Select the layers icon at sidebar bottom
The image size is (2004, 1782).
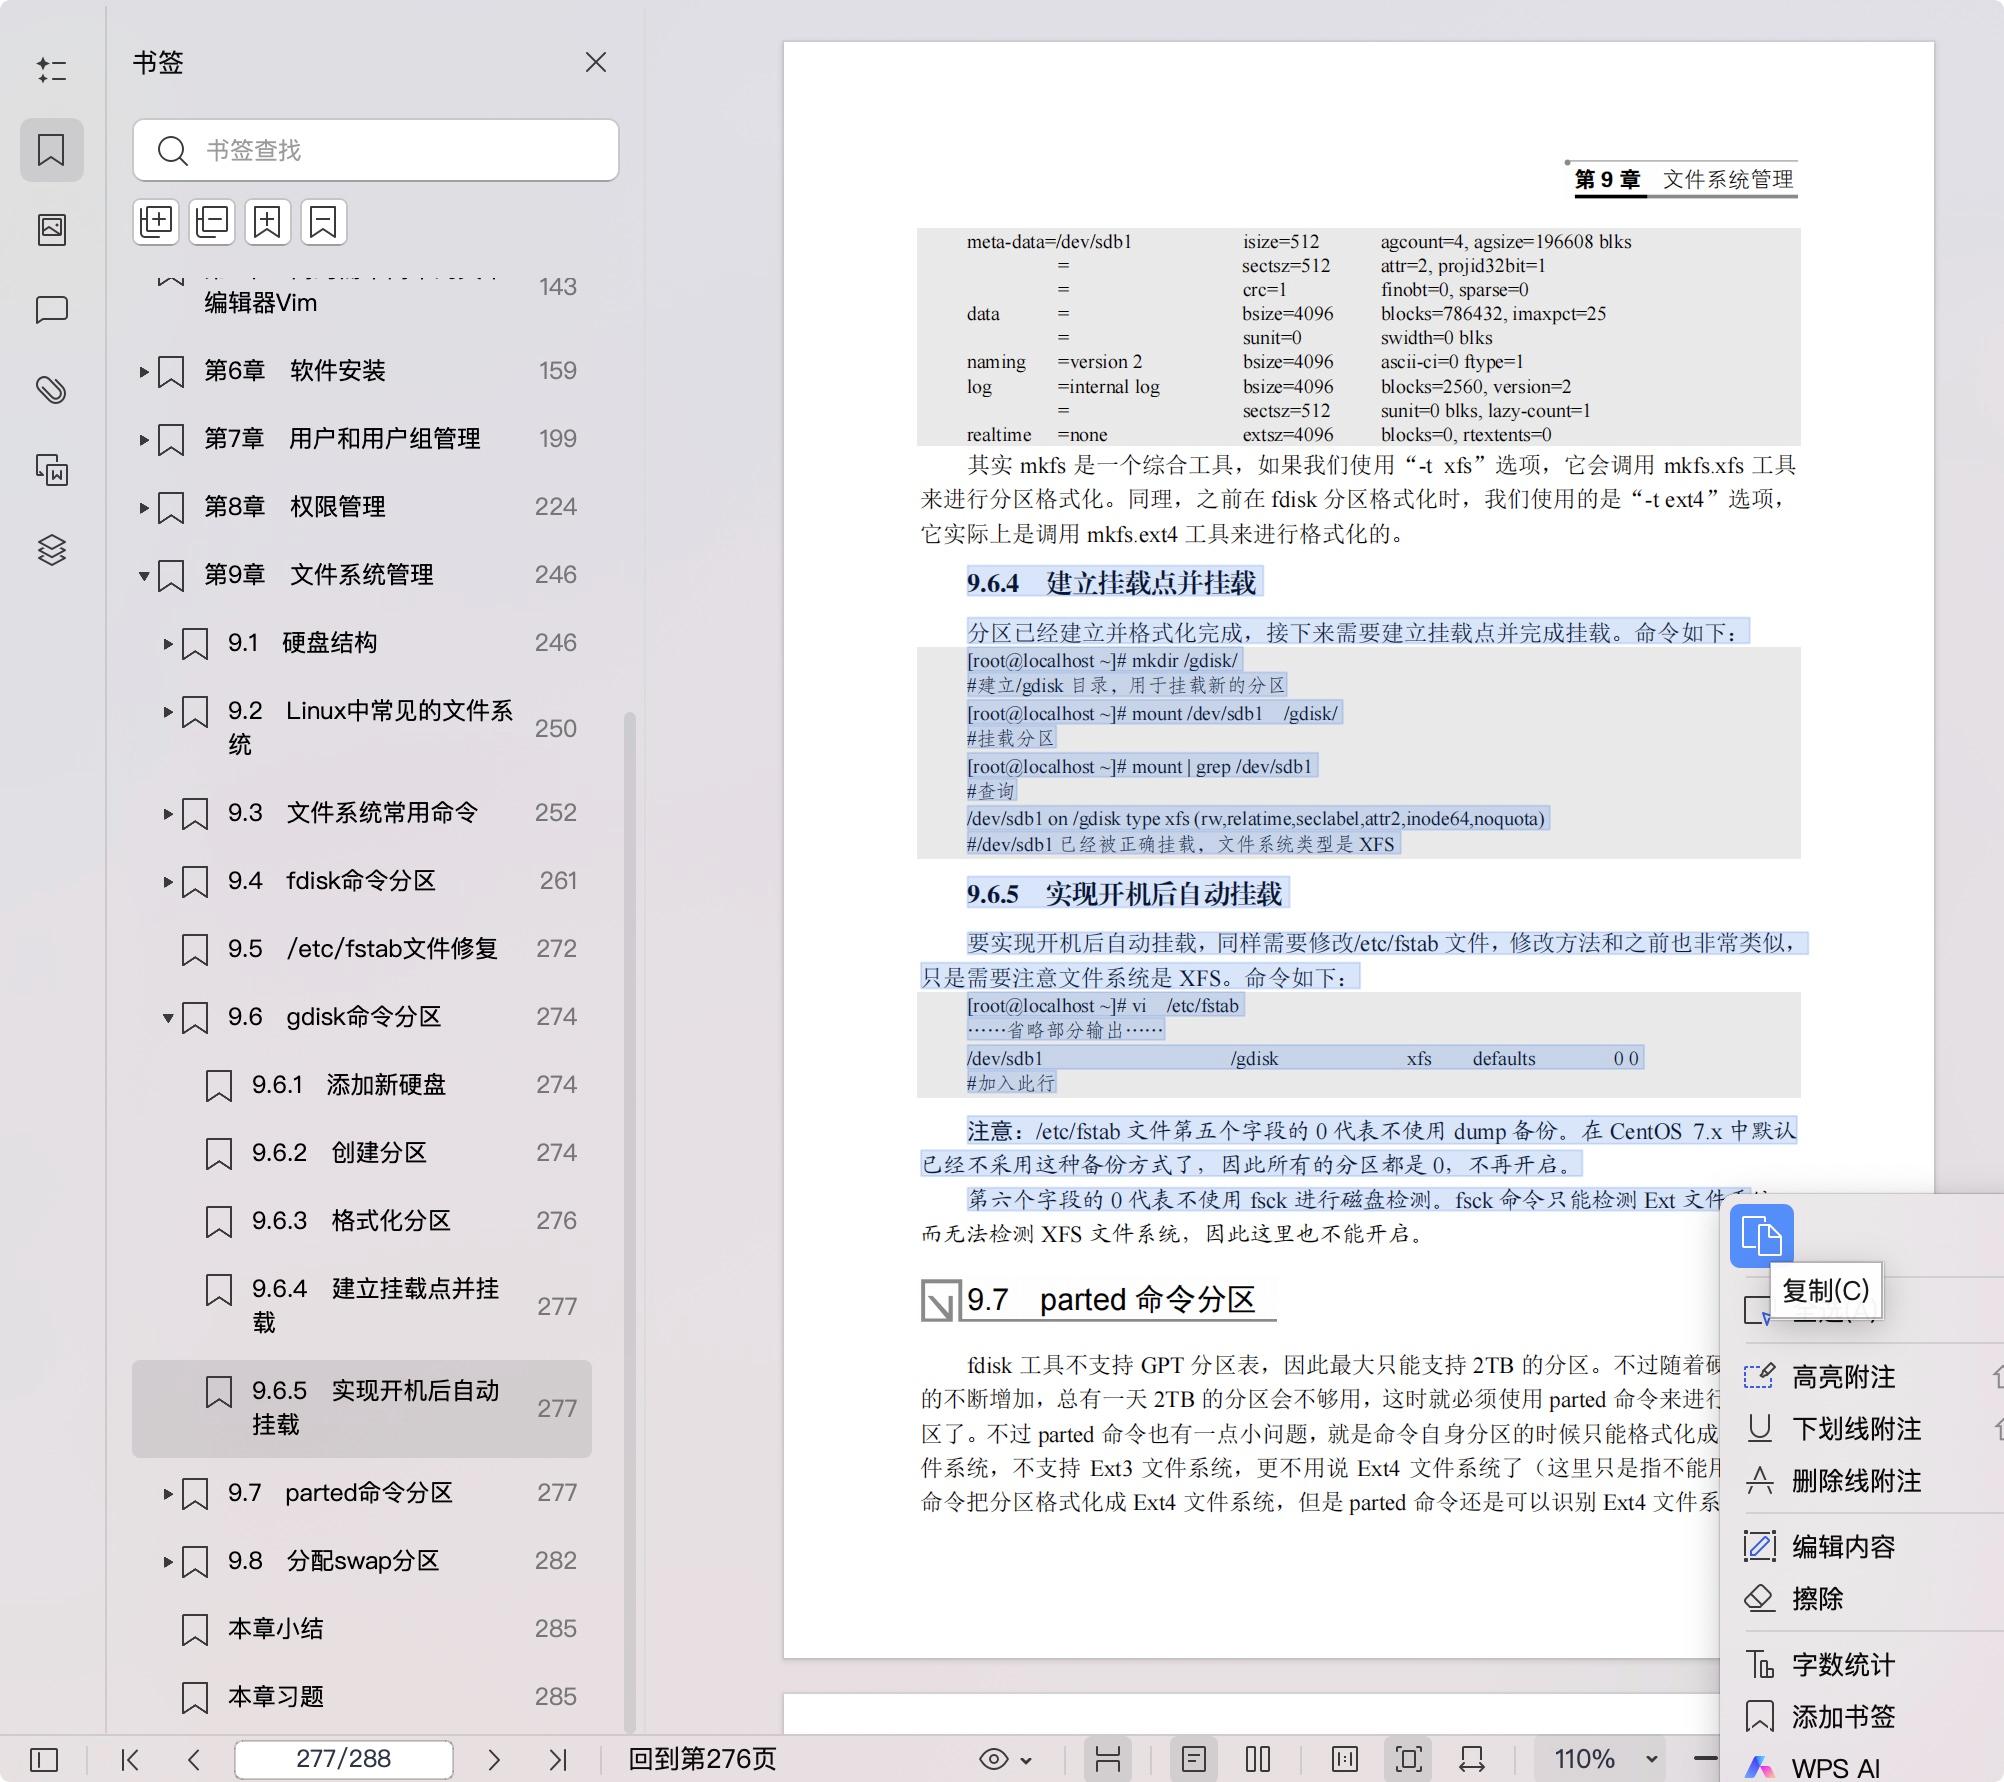pyautogui.click(x=52, y=550)
